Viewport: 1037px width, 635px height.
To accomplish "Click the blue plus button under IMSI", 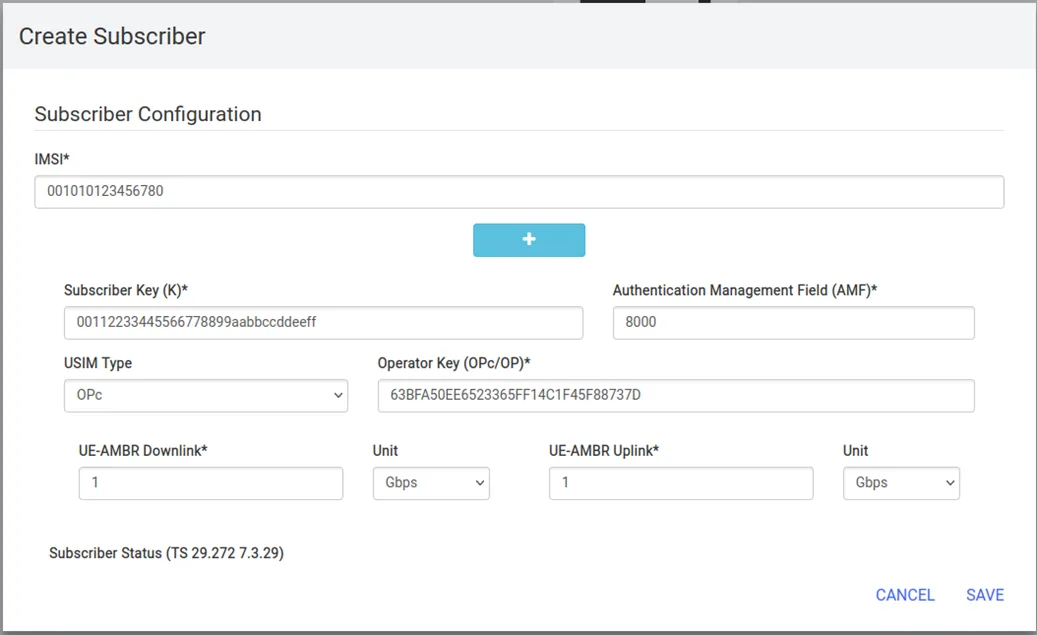I will click(x=529, y=240).
